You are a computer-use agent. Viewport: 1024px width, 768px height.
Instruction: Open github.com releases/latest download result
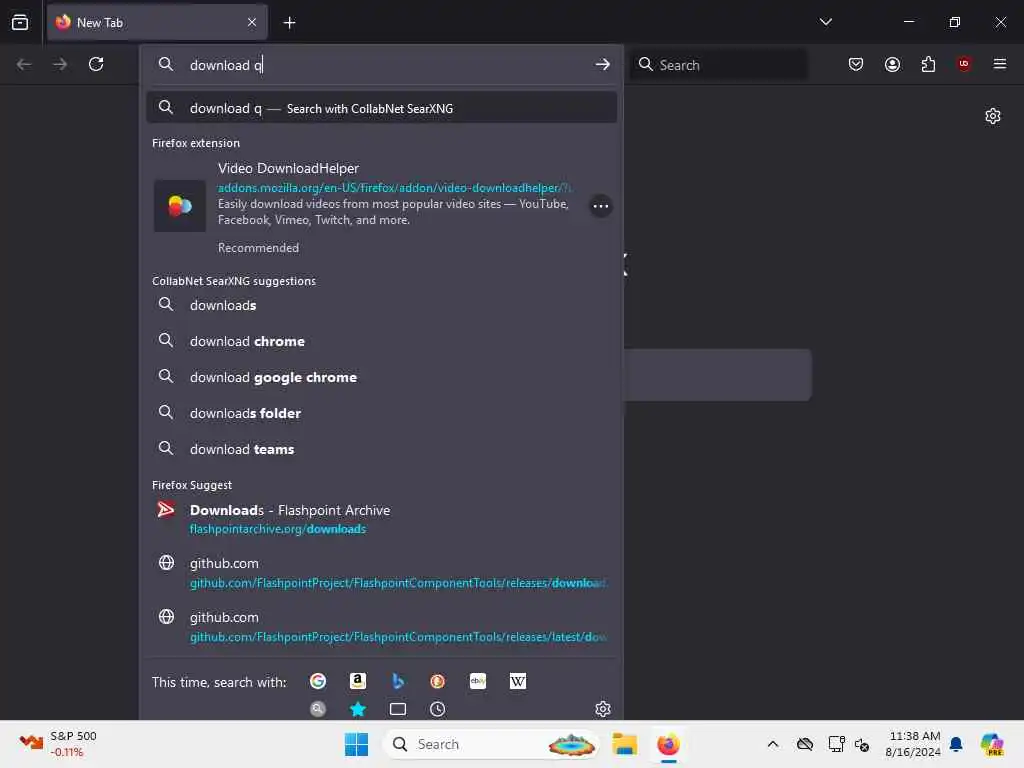(381, 627)
